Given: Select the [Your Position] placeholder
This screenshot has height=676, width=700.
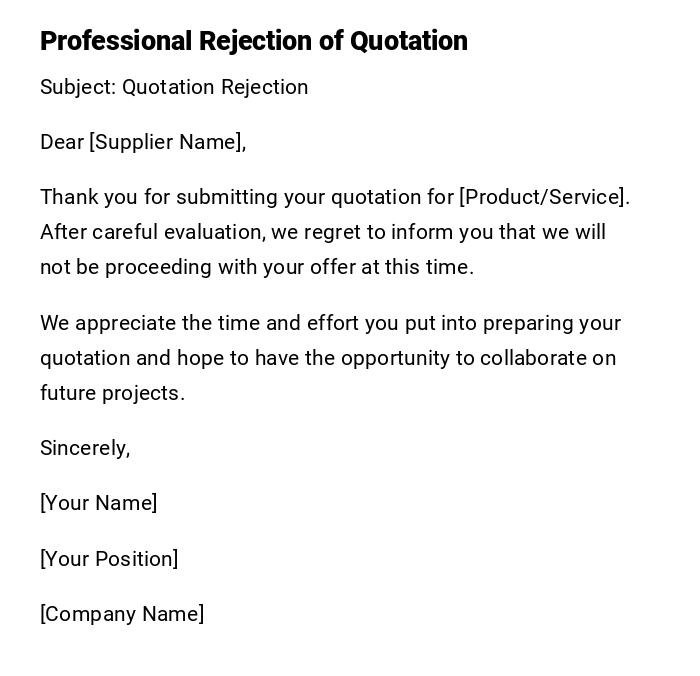Looking at the screenshot, I should coord(109,559).
